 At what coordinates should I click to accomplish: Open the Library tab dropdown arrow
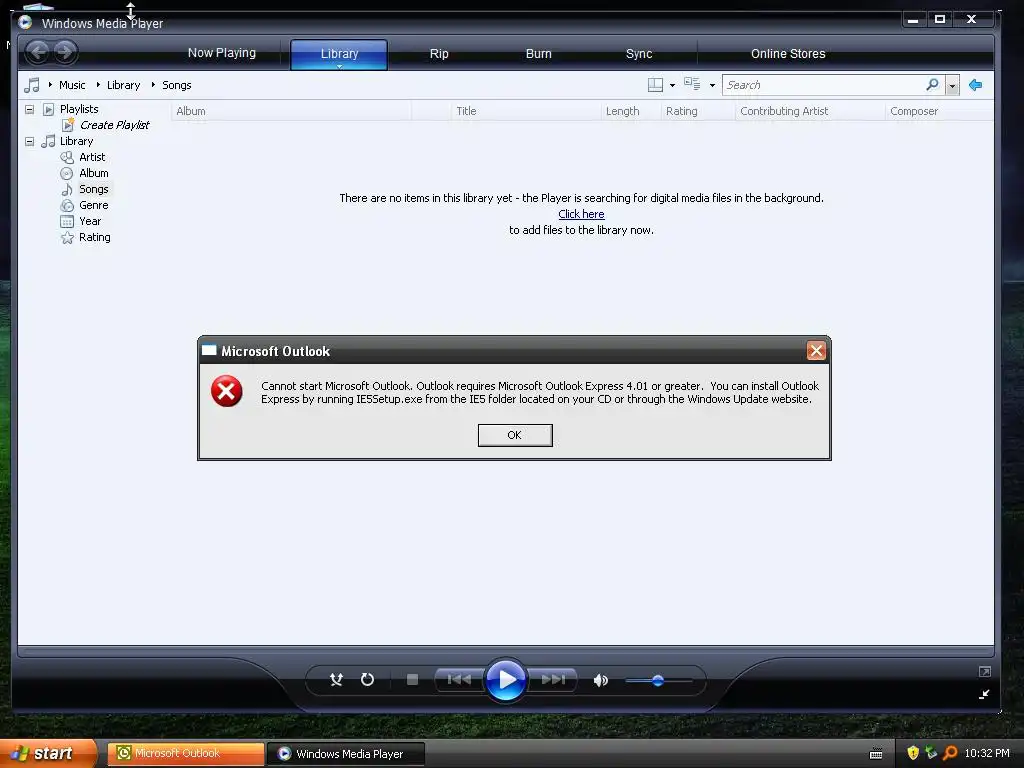pyautogui.click(x=340, y=66)
